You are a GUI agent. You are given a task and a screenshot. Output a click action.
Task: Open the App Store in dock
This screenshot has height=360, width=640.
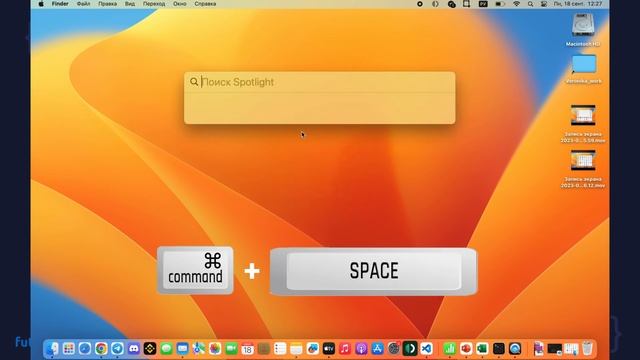pyautogui.click(x=378, y=348)
